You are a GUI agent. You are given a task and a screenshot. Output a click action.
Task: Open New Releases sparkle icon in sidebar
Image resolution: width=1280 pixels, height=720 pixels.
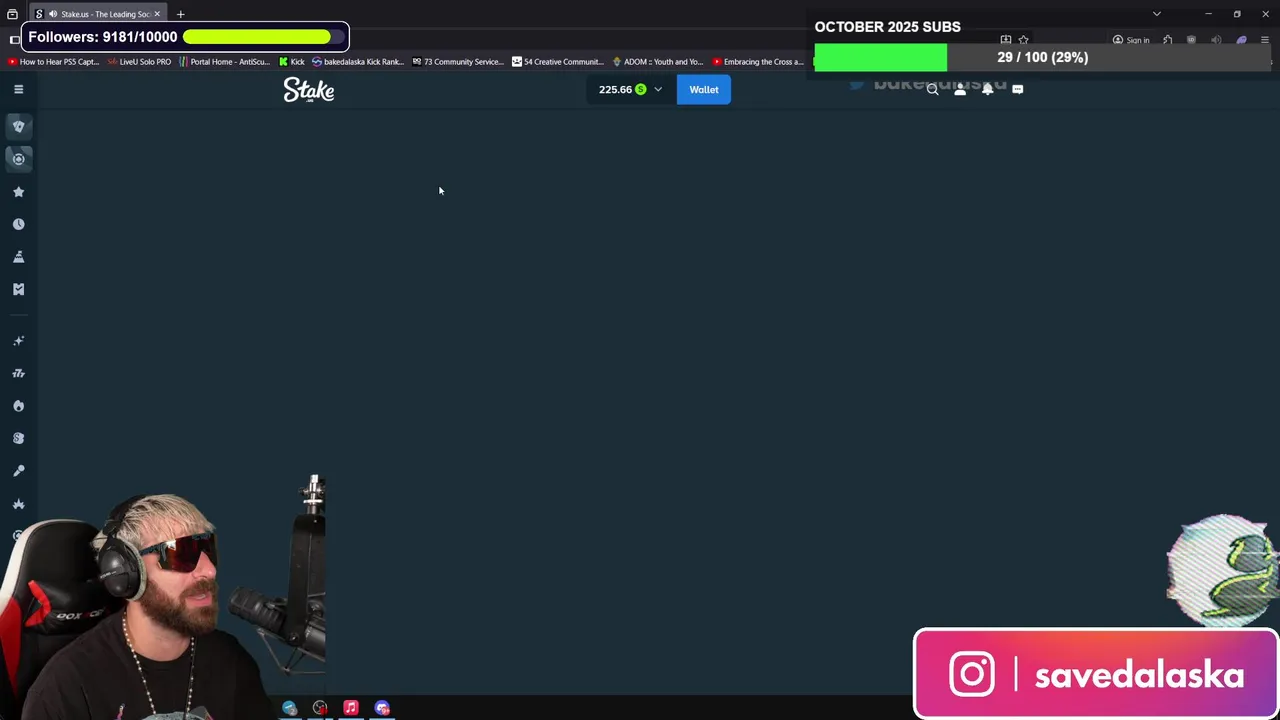point(18,341)
